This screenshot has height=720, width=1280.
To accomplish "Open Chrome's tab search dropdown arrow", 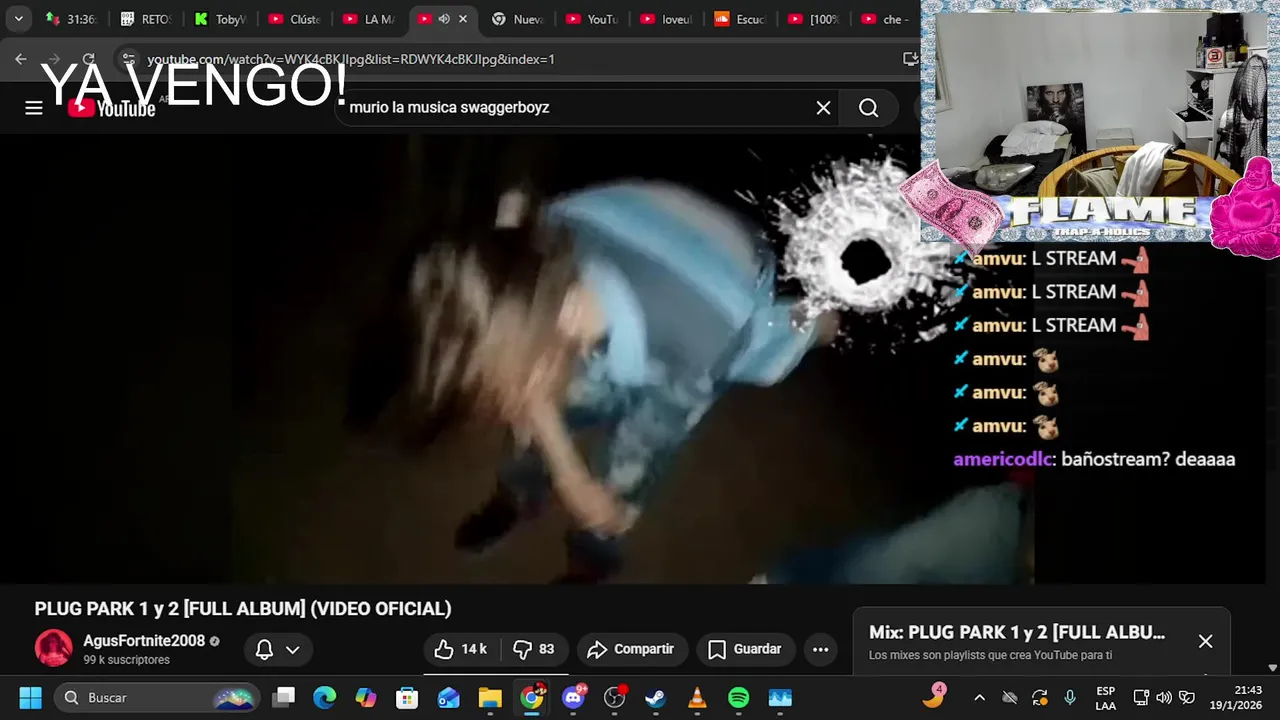I will 18,19.
